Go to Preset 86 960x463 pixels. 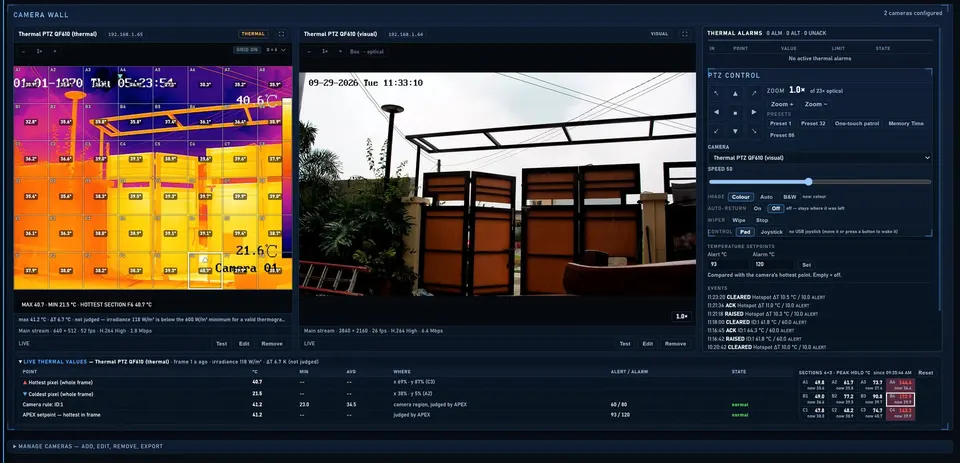click(x=782, y=135)
